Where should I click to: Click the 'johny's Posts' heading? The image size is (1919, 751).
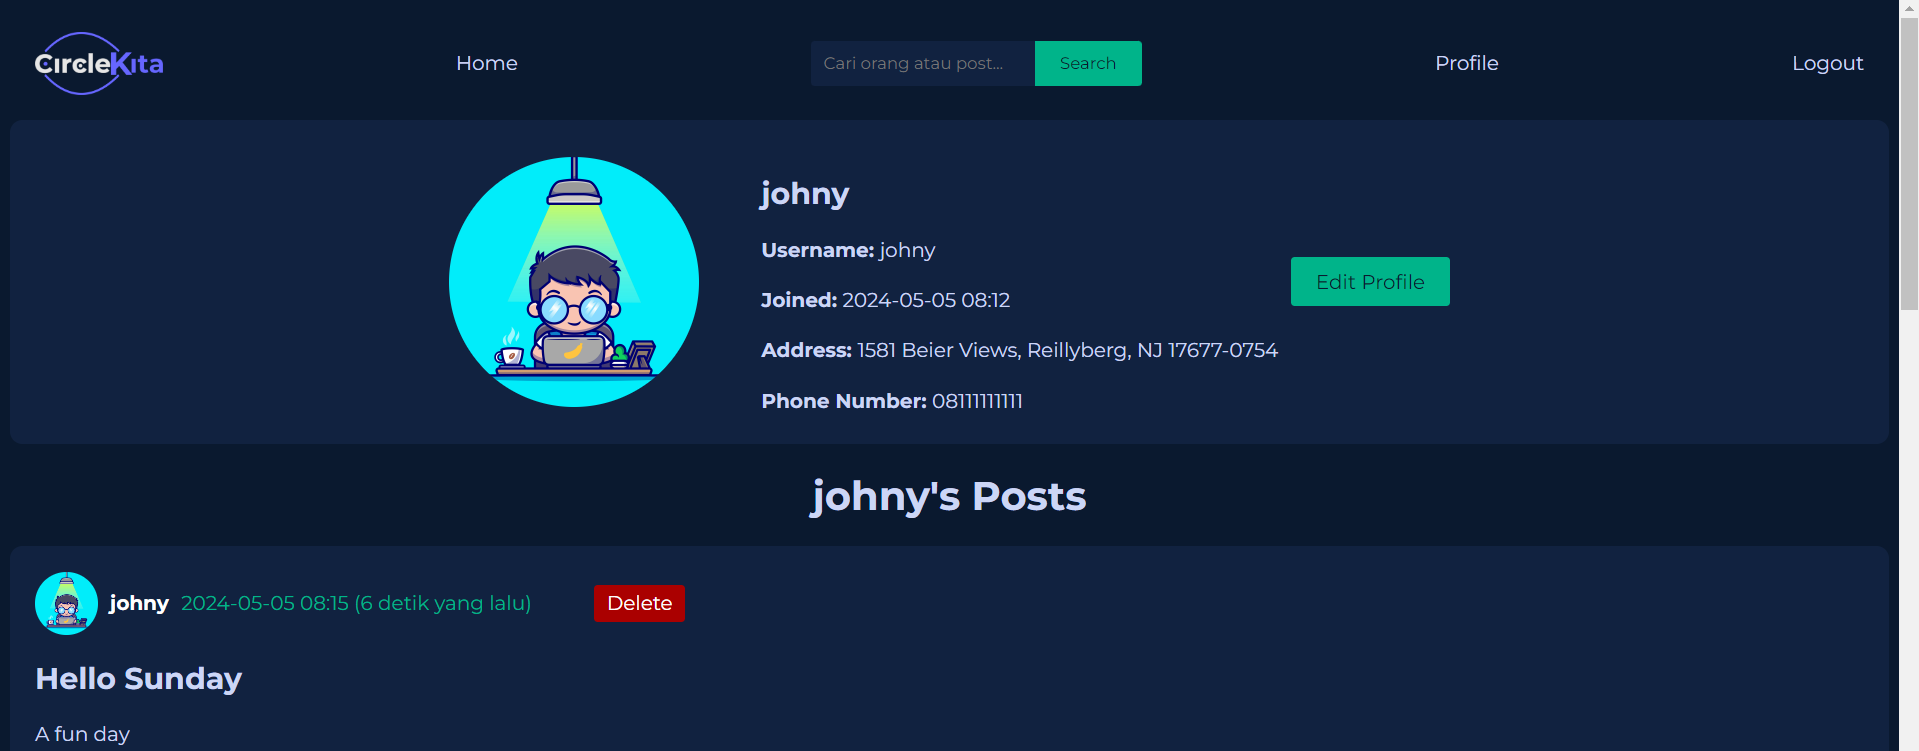(x=948, y=496)
